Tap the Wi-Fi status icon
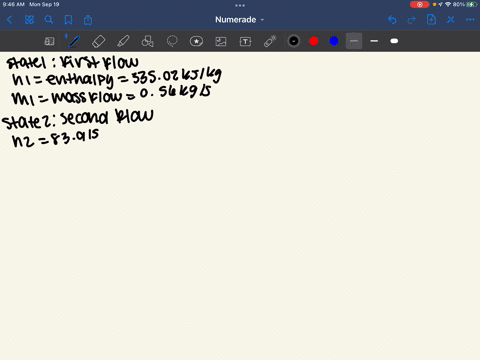Viewport: 480px width, 360px height. (448, 4)
